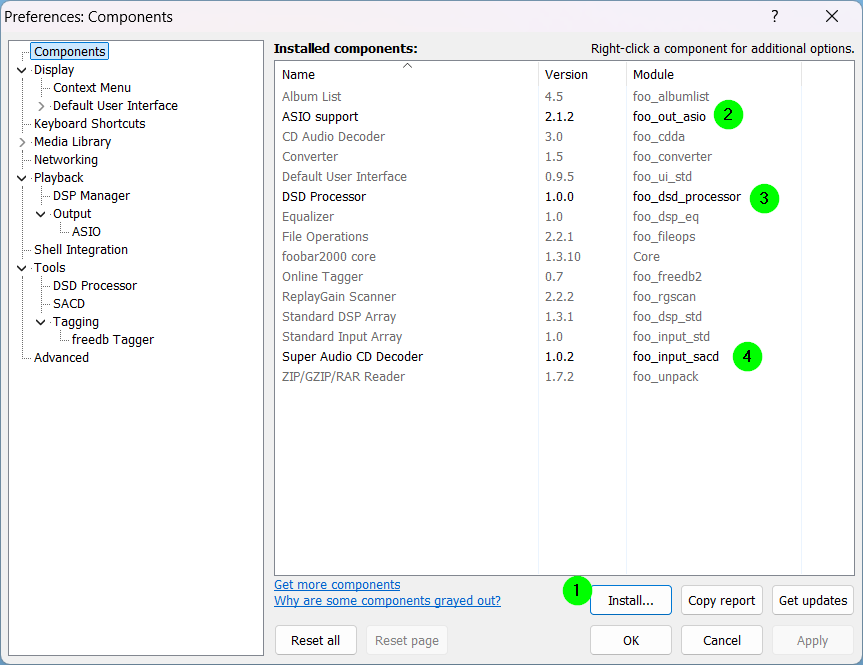Screen dimensions: 863x665
Task: Select the ASIO support component row
Action: click(319, 117)
